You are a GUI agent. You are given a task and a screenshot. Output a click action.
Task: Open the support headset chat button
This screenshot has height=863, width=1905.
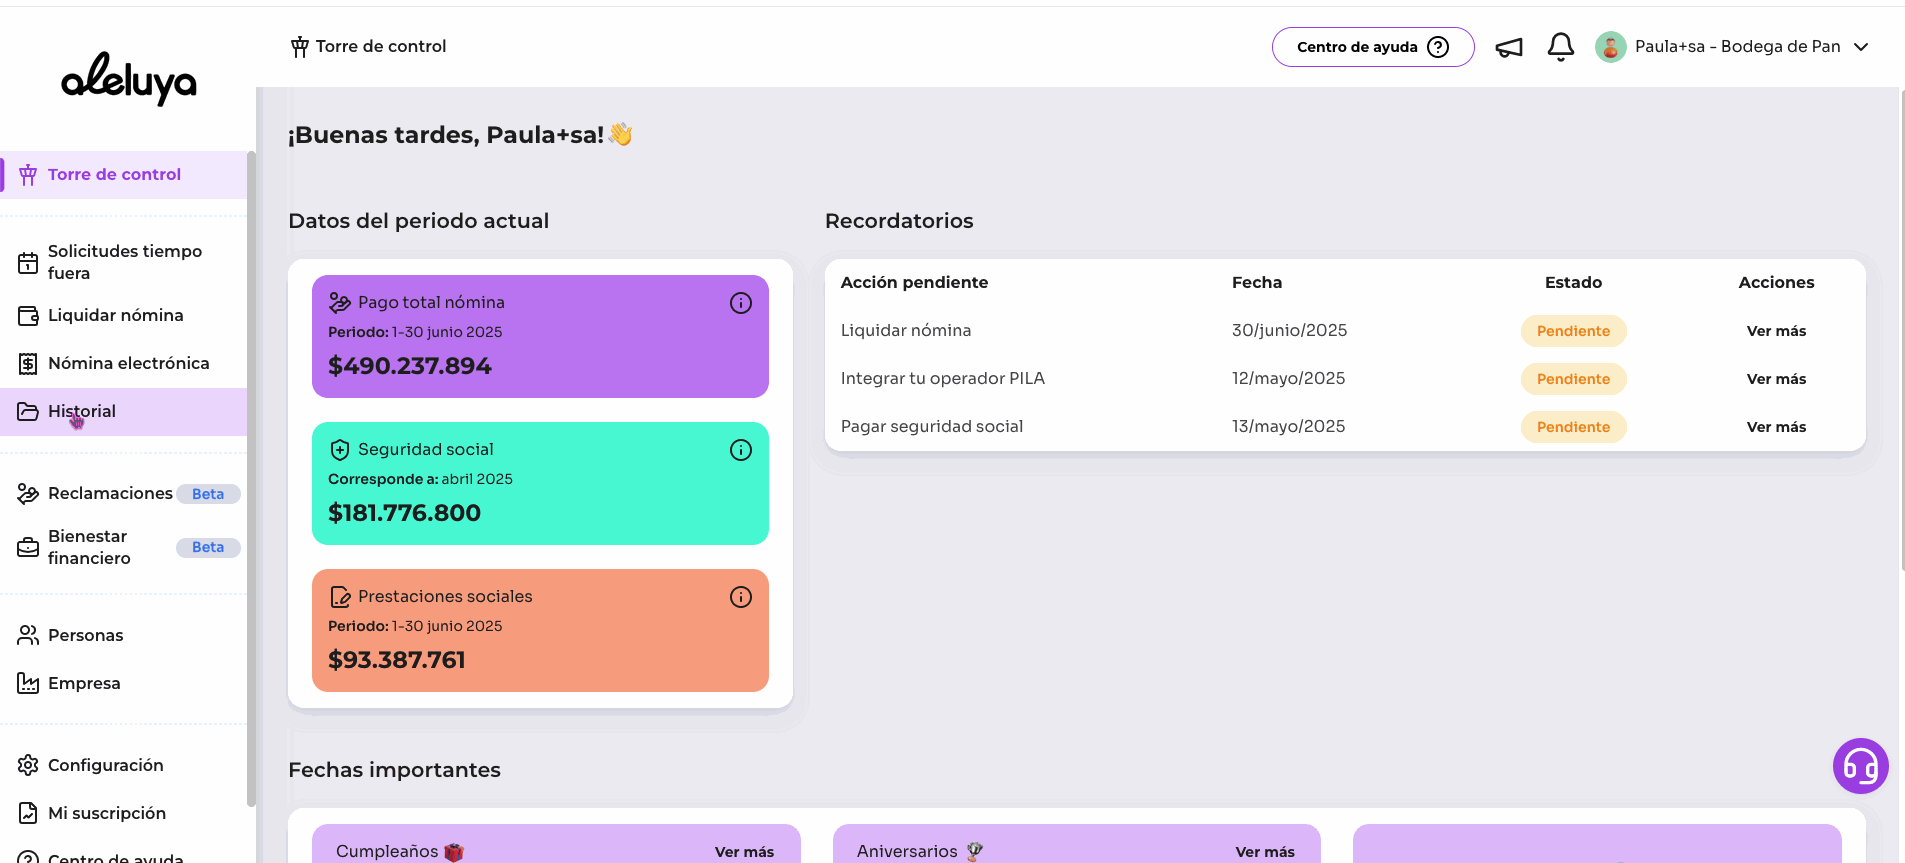pos(1860,766)
